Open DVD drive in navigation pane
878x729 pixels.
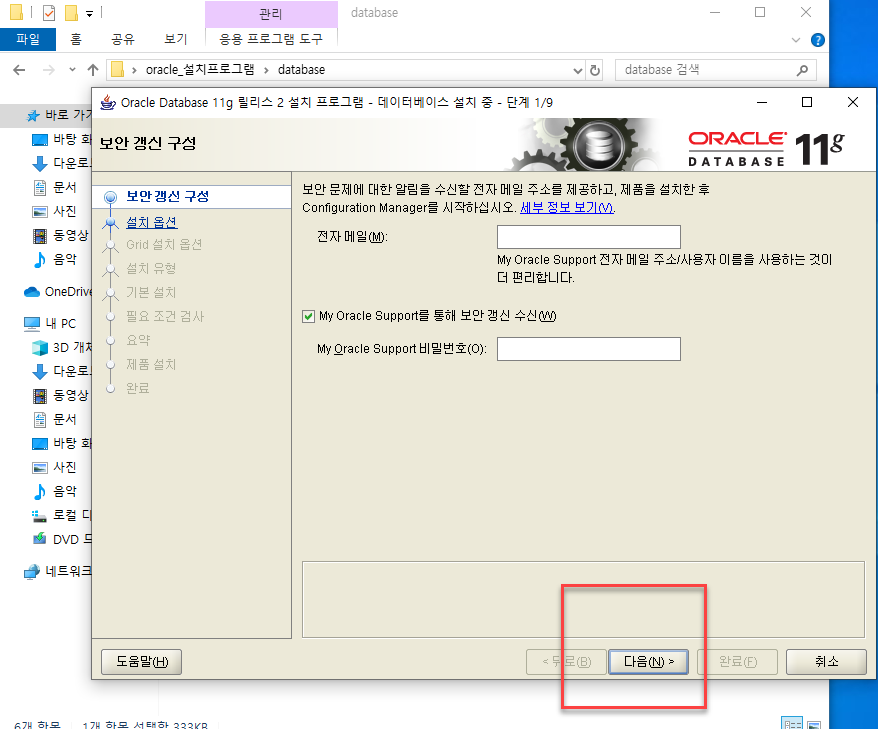[x=61, y=539]
